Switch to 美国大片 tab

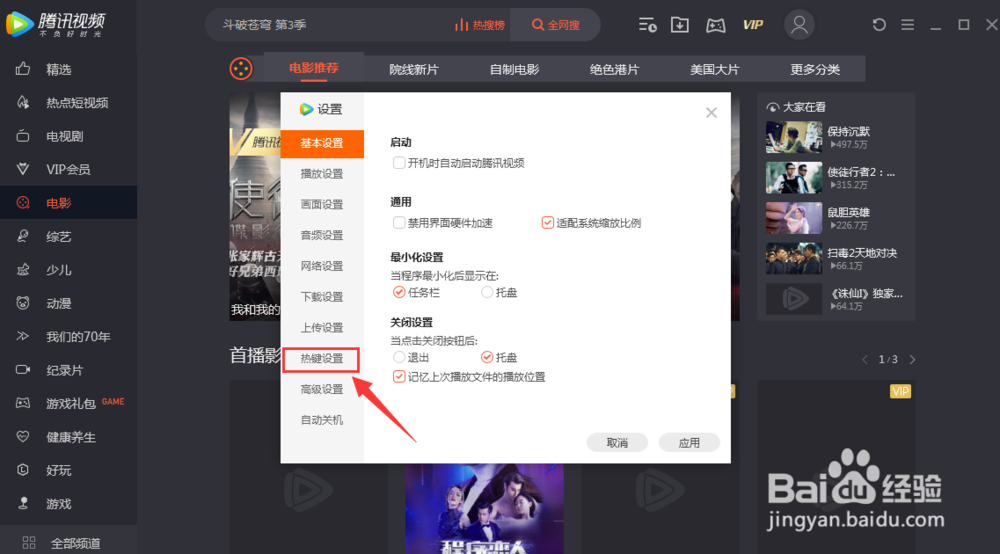[714, 69]
